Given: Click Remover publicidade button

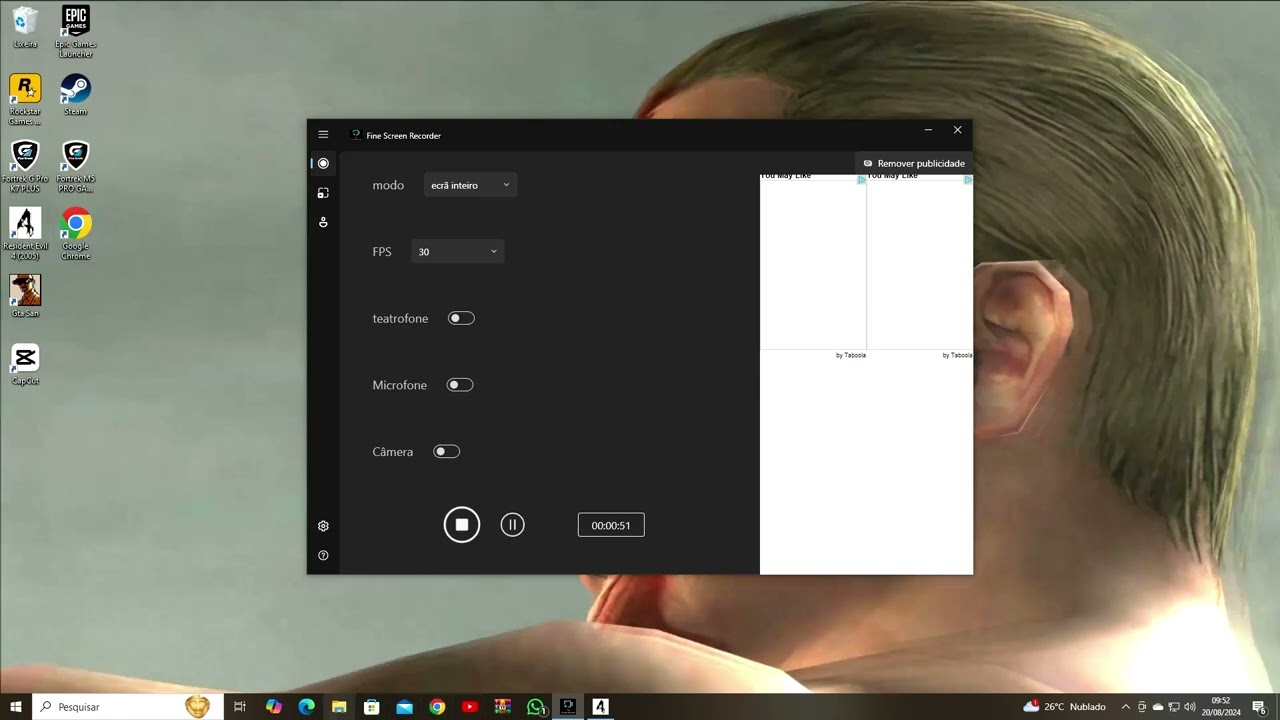Looking at the screenshot, I should pos(914,163).
